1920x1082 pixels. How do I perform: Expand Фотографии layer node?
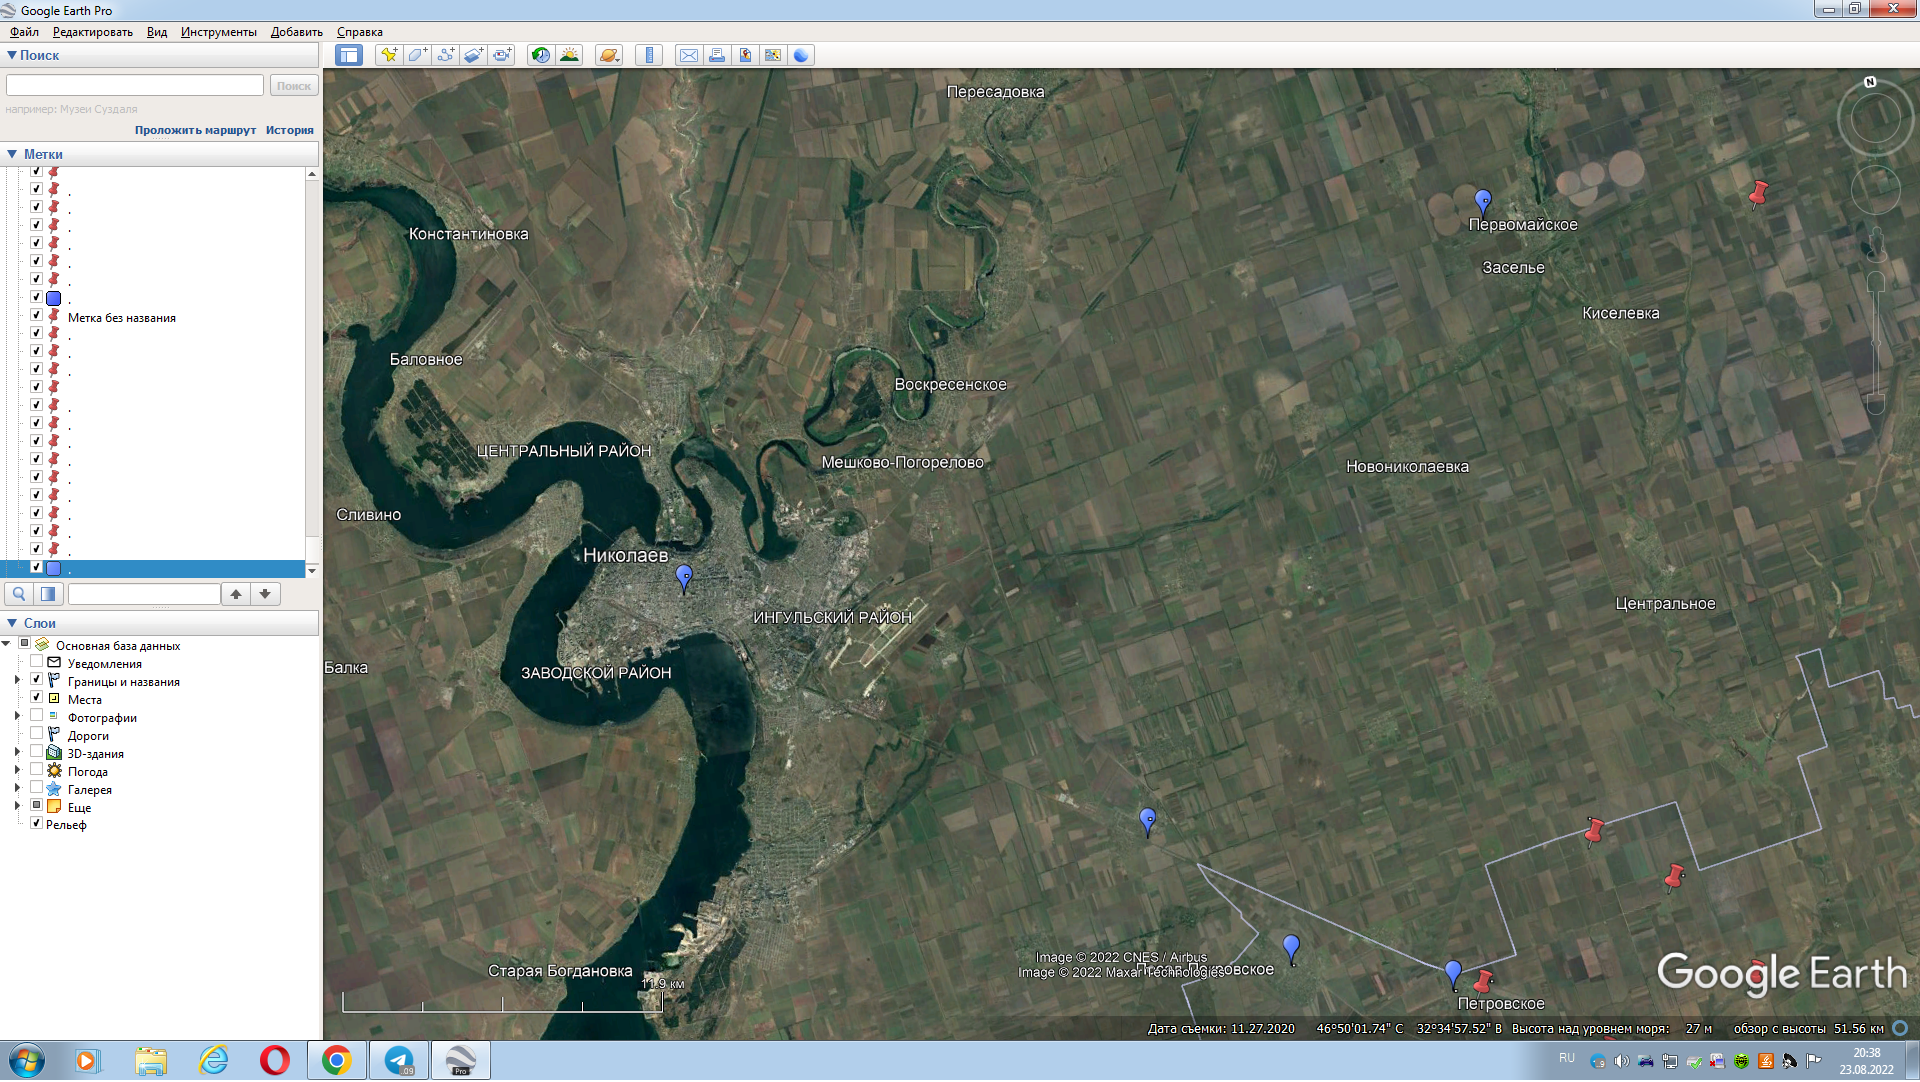coord(17,717)
